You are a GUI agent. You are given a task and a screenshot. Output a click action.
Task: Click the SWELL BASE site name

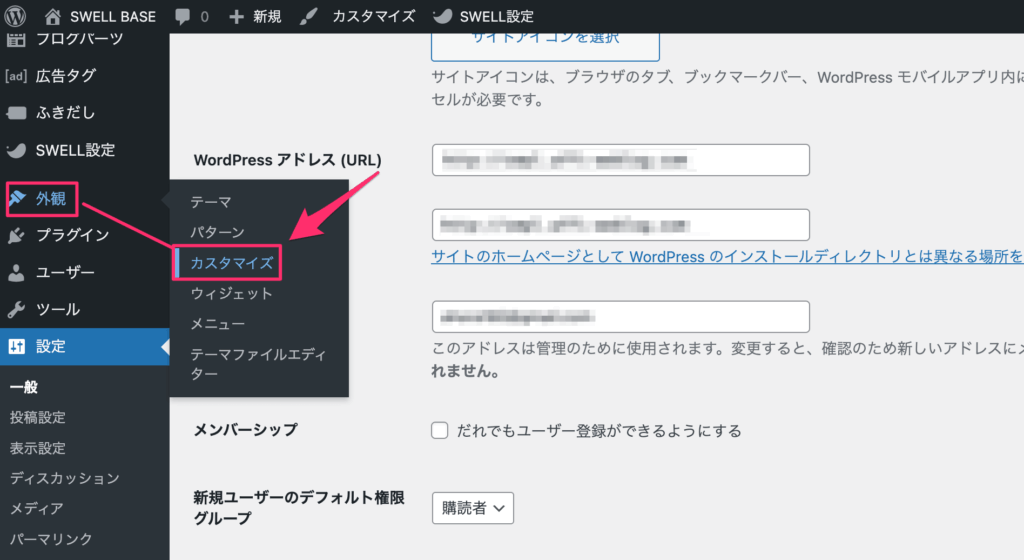tap(113, 17)
